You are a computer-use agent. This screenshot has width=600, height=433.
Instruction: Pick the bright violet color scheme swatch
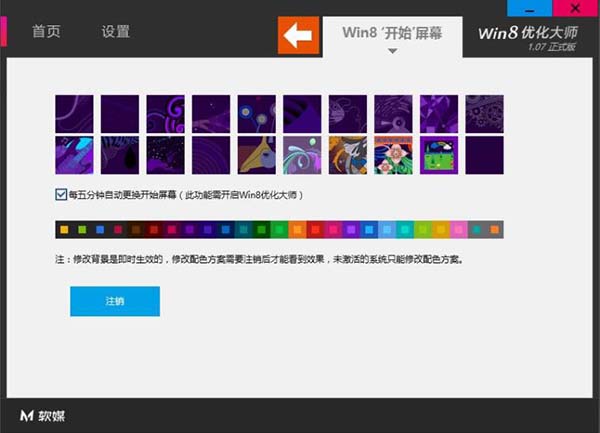[351, 230]
